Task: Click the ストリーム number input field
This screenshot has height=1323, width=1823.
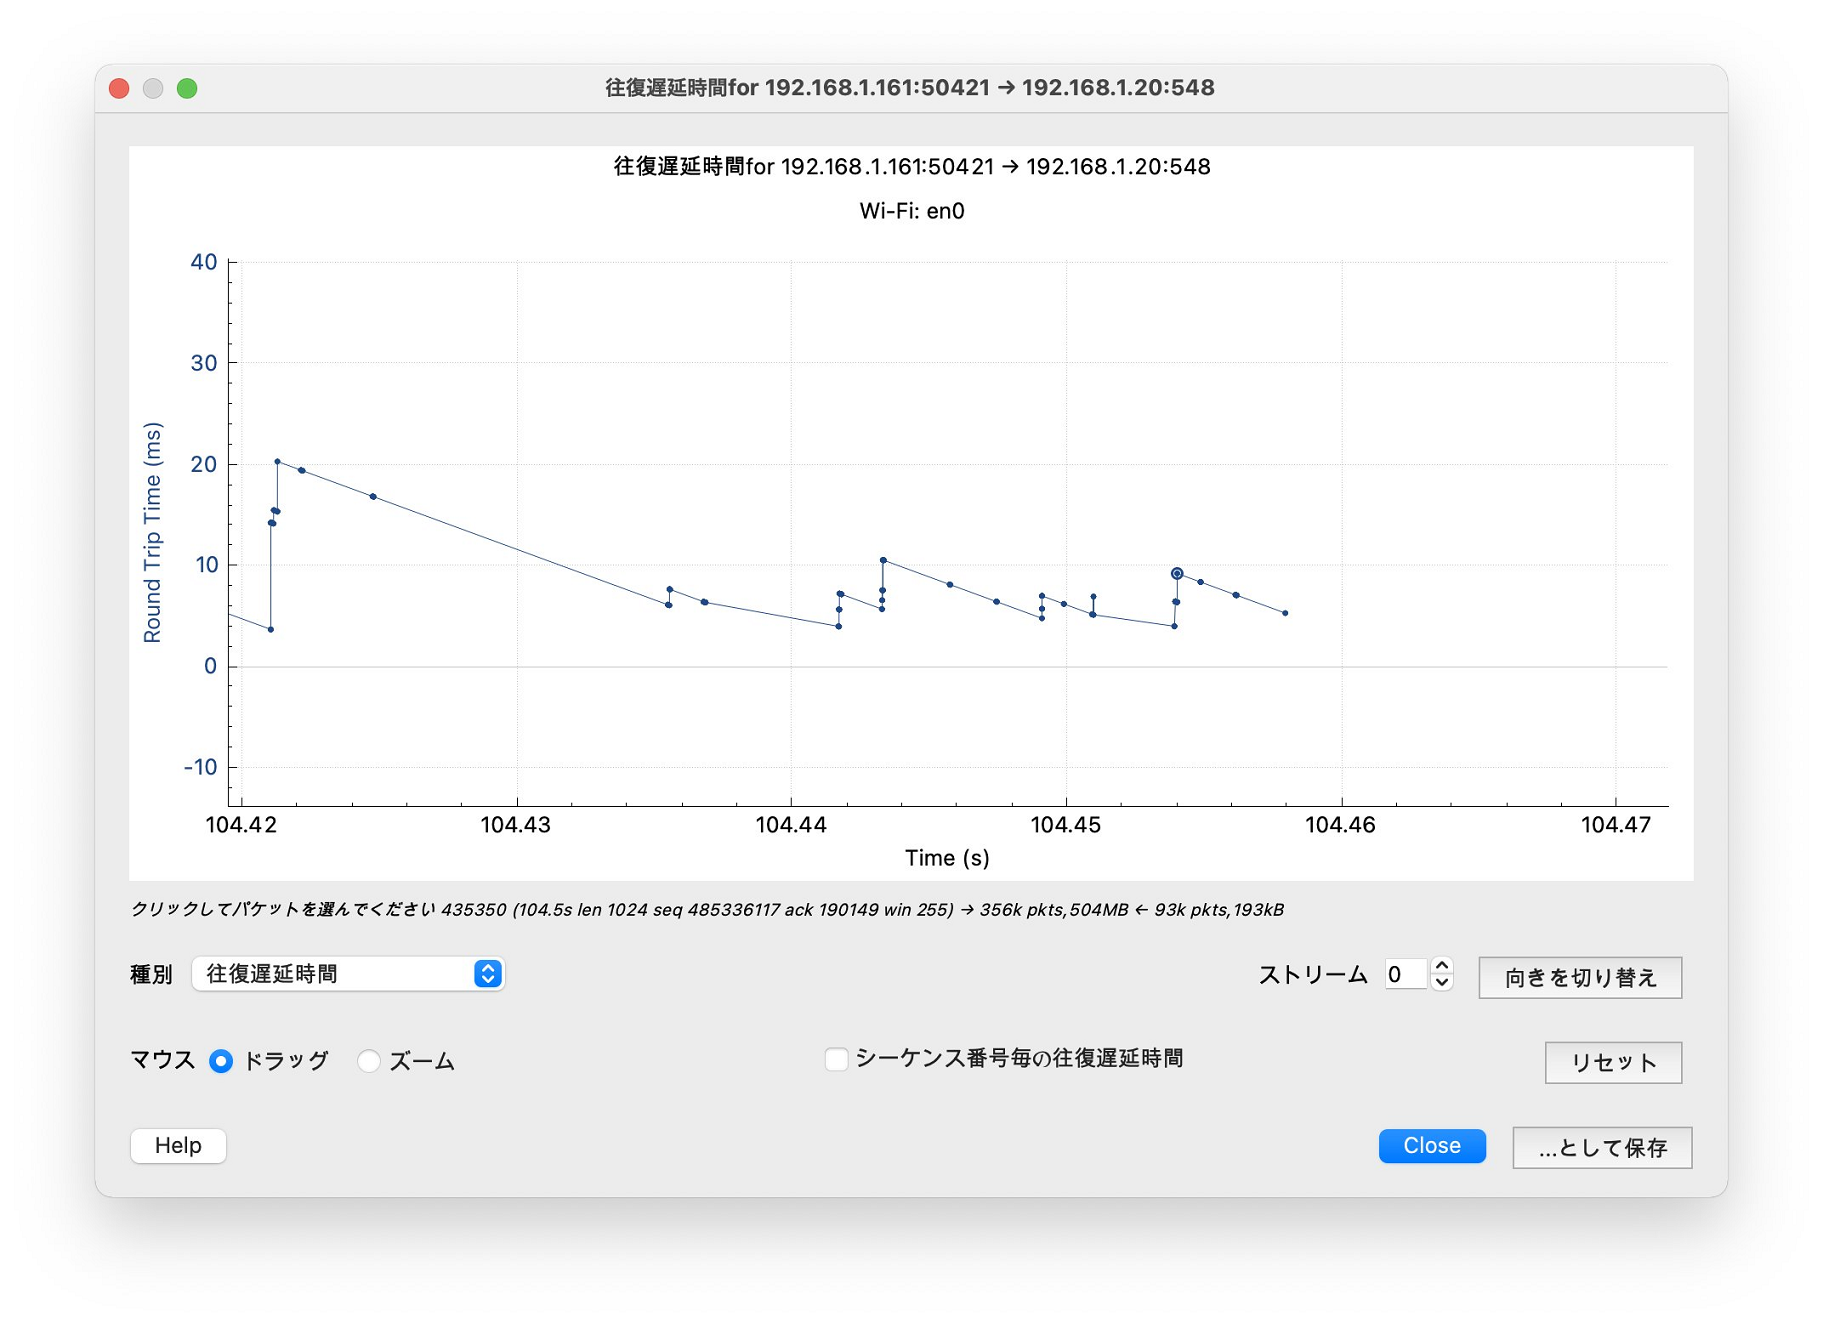Action: (1404, 975)
